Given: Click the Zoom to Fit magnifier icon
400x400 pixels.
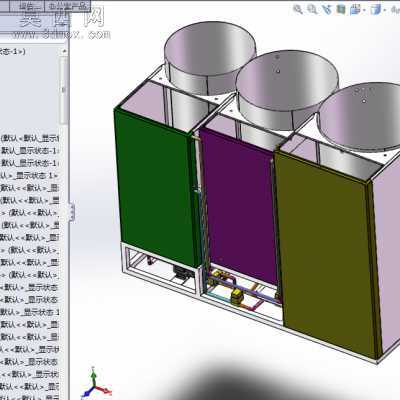Looking at the screenshot, I should click(x=298, y=9).
